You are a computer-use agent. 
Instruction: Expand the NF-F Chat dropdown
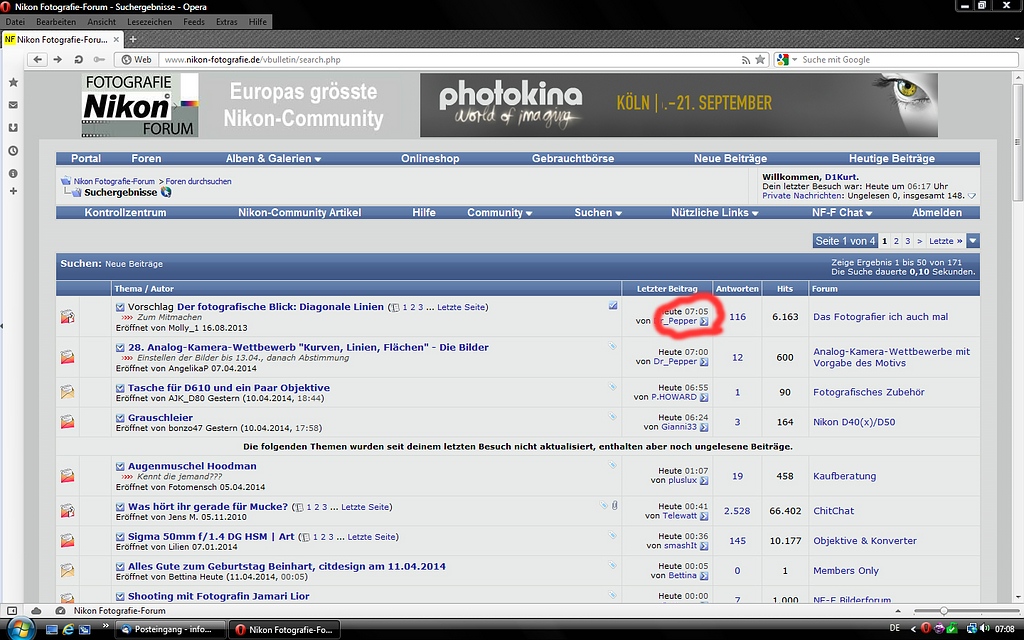click(842, 213)
